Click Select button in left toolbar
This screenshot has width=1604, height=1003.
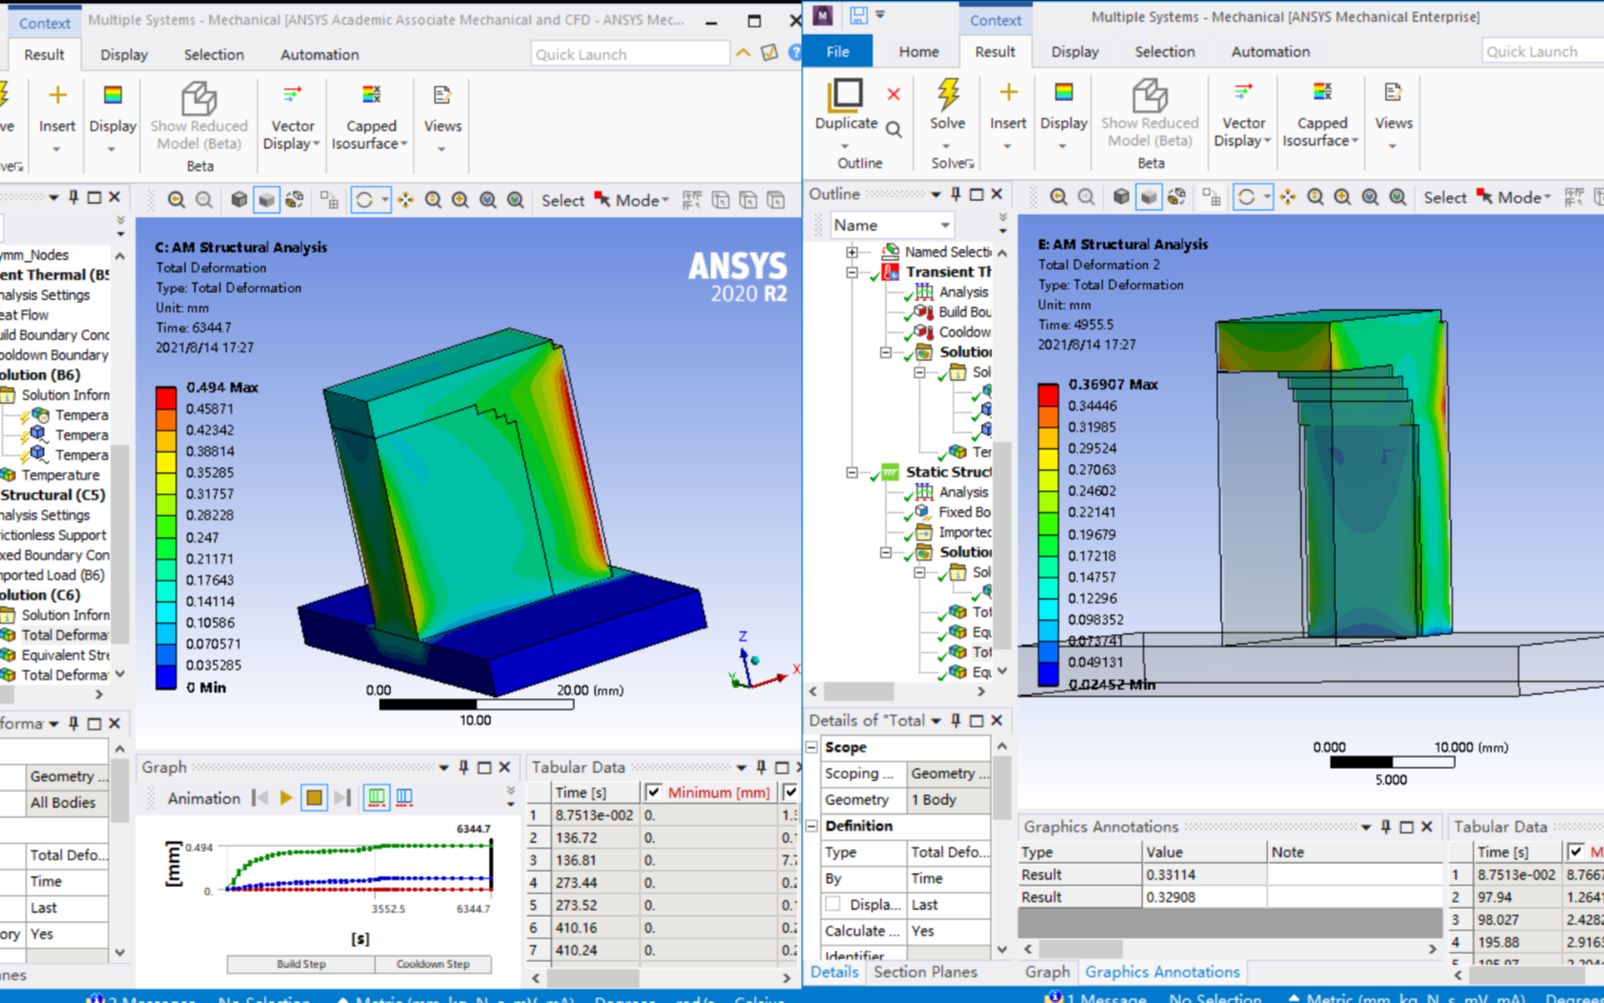coord(562,200)
